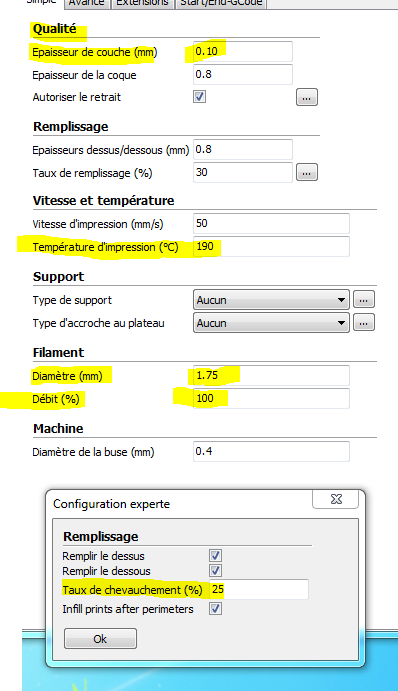Focus the Débit percentage field
Screen dimensions: 398x691
pyautogui.click(x=271, y=398)
